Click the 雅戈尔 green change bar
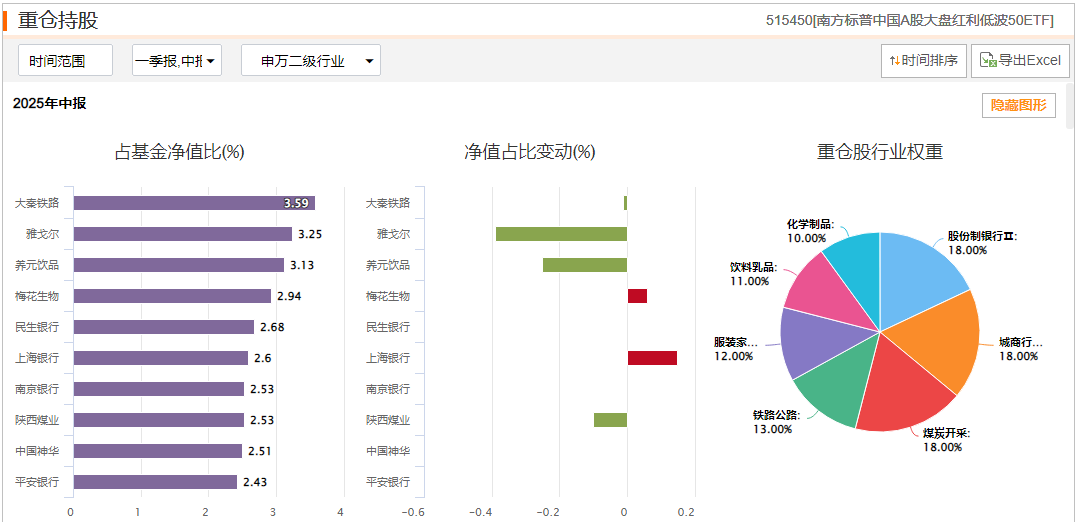The image size is (1077, 522). (561, 234)
